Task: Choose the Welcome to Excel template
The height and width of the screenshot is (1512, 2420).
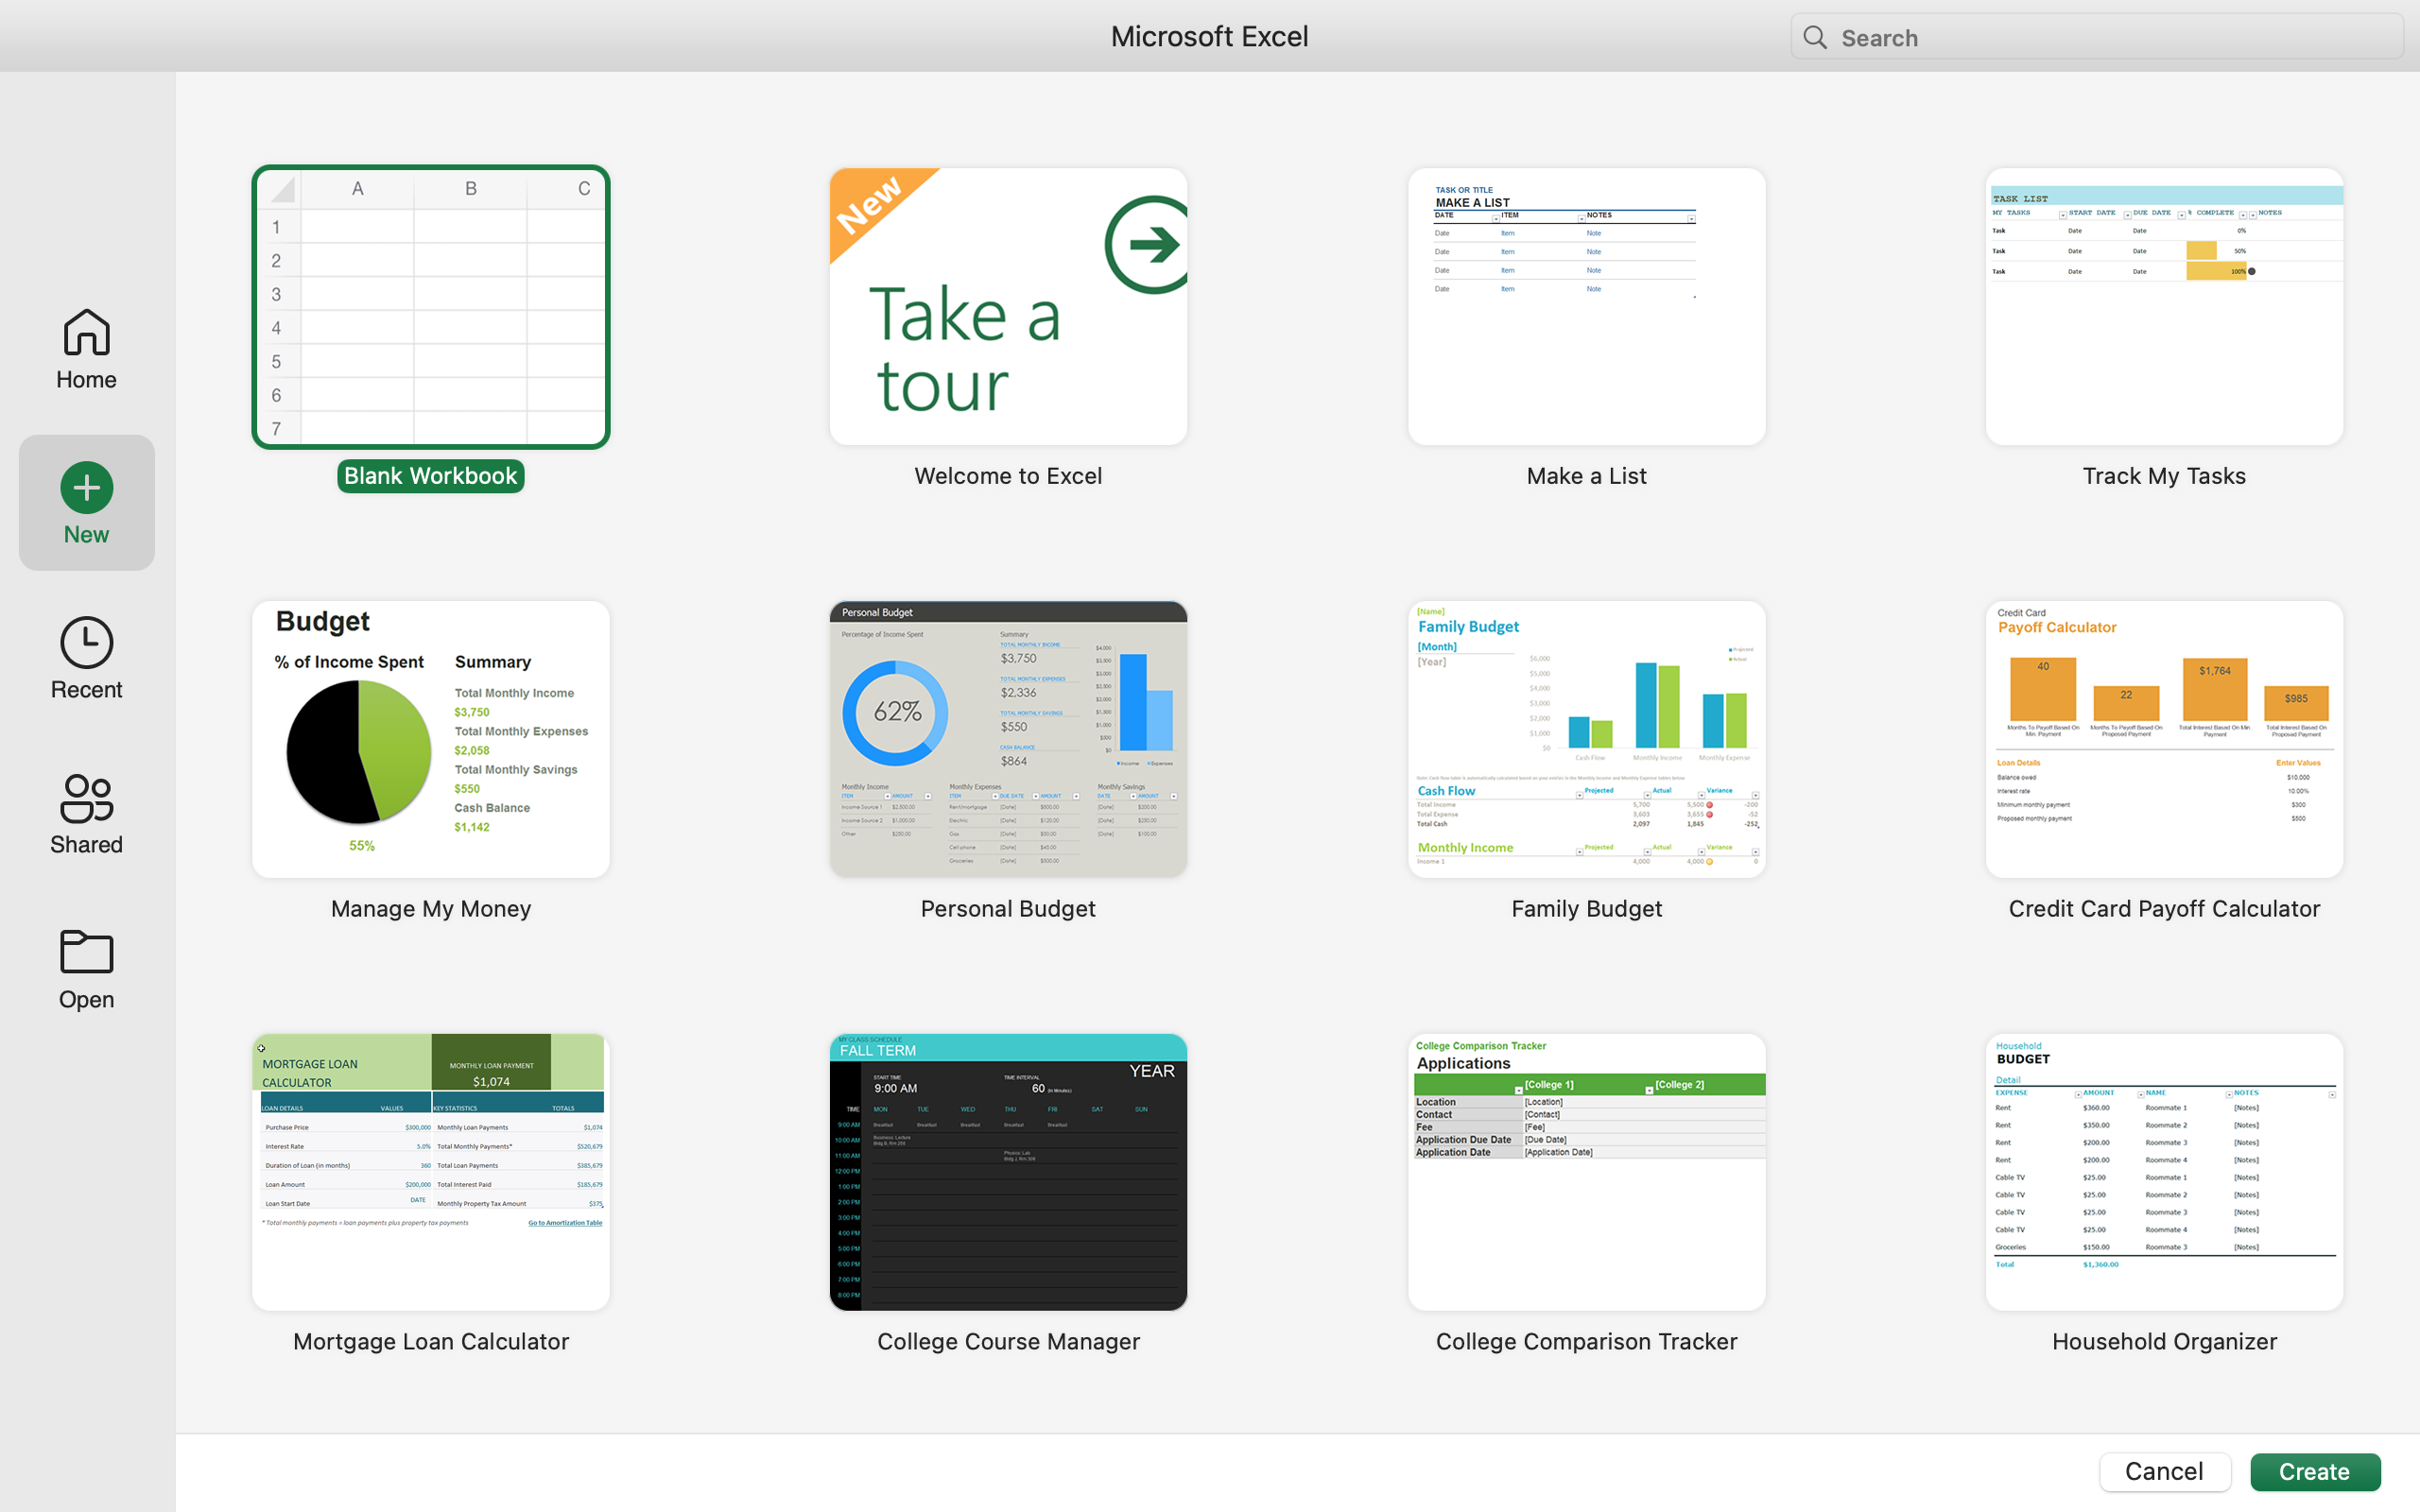Action: (1008, 307)
